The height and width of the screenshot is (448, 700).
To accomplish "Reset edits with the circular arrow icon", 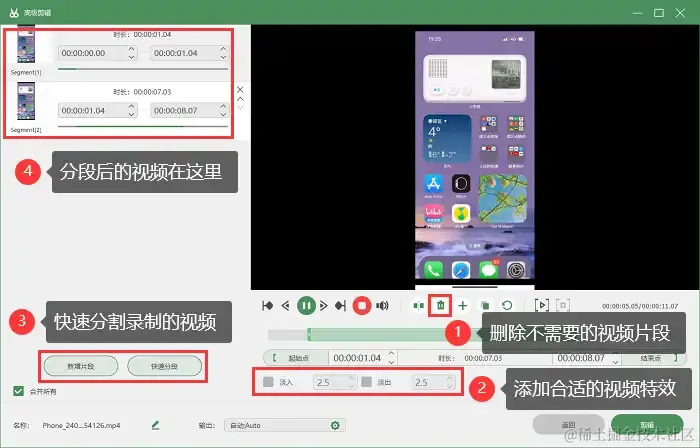I will coord(507,306).
